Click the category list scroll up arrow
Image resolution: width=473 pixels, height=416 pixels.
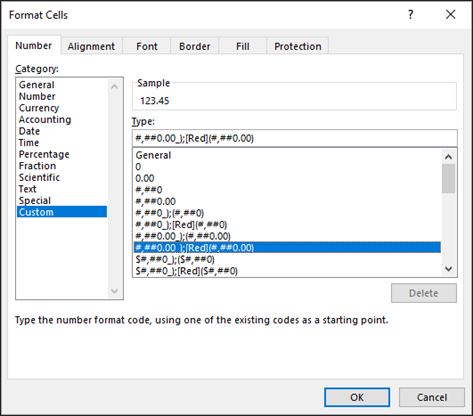click(x=114, y=87)
